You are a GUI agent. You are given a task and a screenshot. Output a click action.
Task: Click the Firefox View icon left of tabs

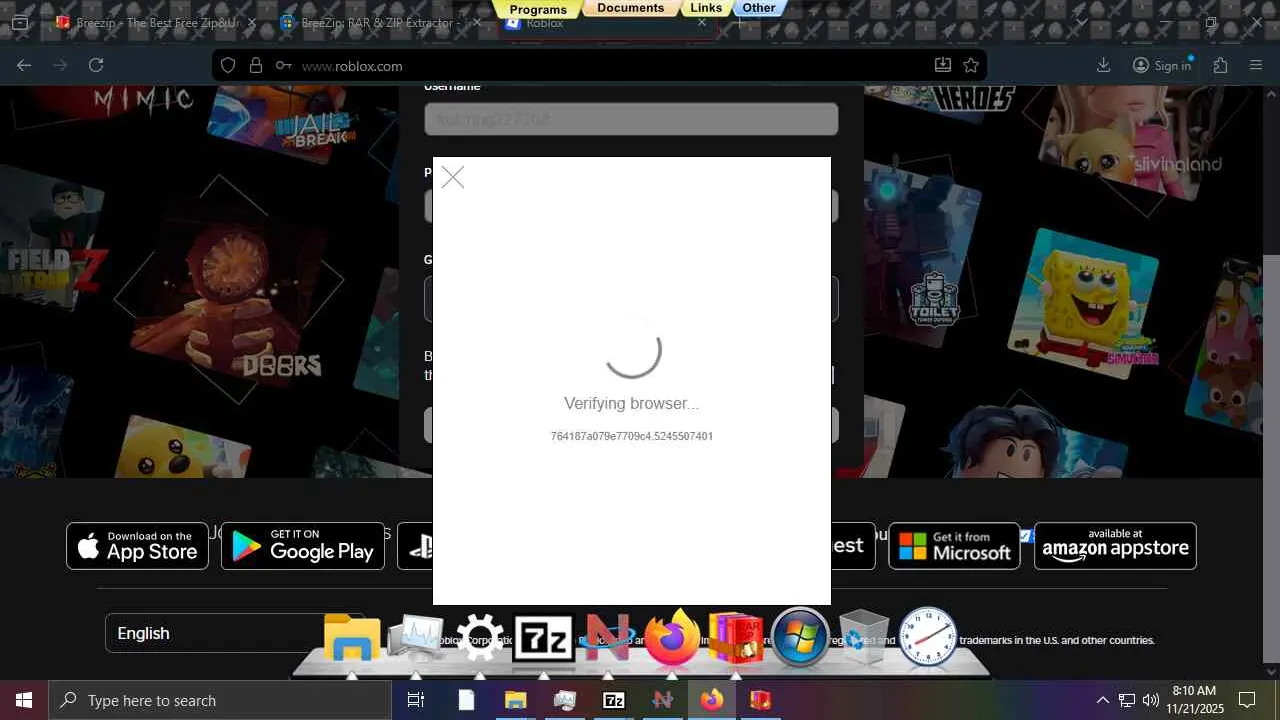(x=20, y=22)
